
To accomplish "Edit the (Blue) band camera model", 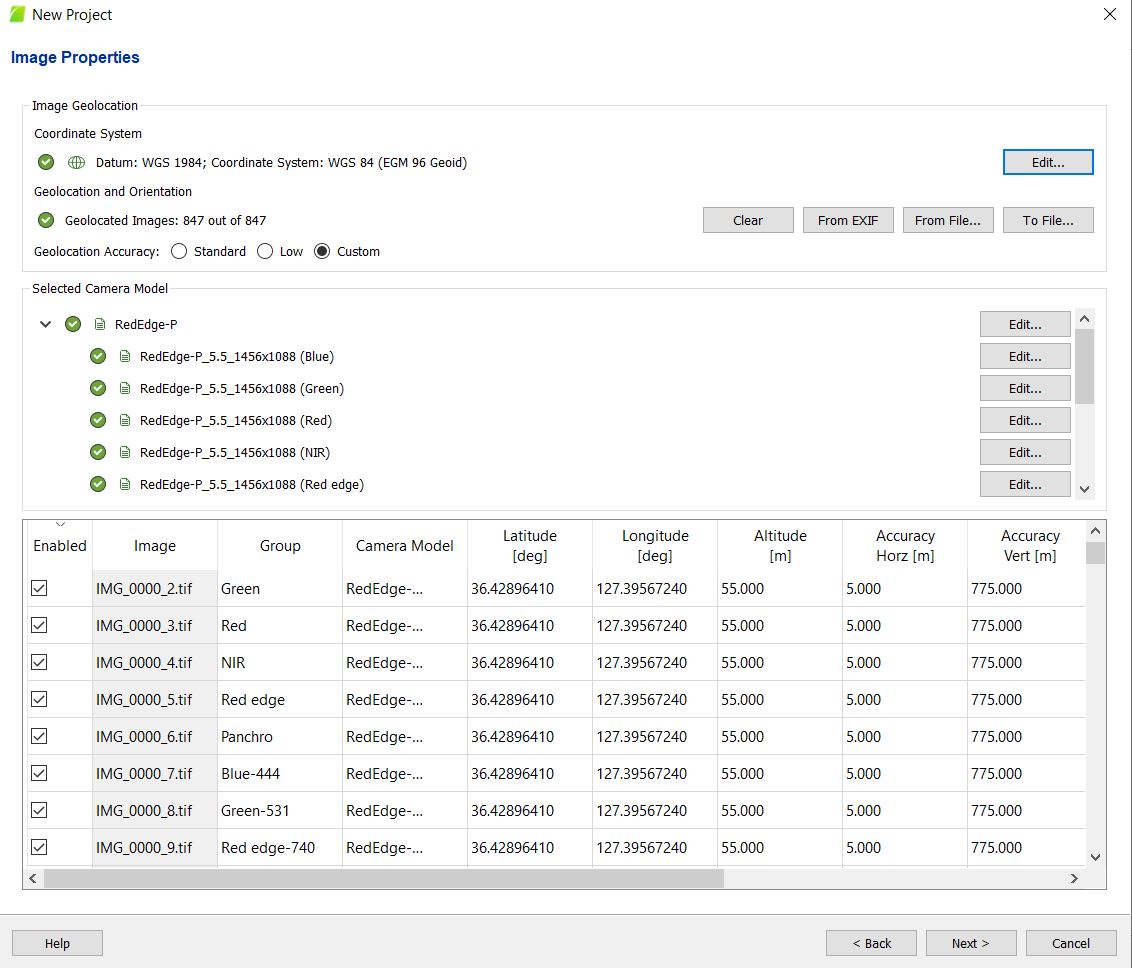I will tap(1024, 356).
